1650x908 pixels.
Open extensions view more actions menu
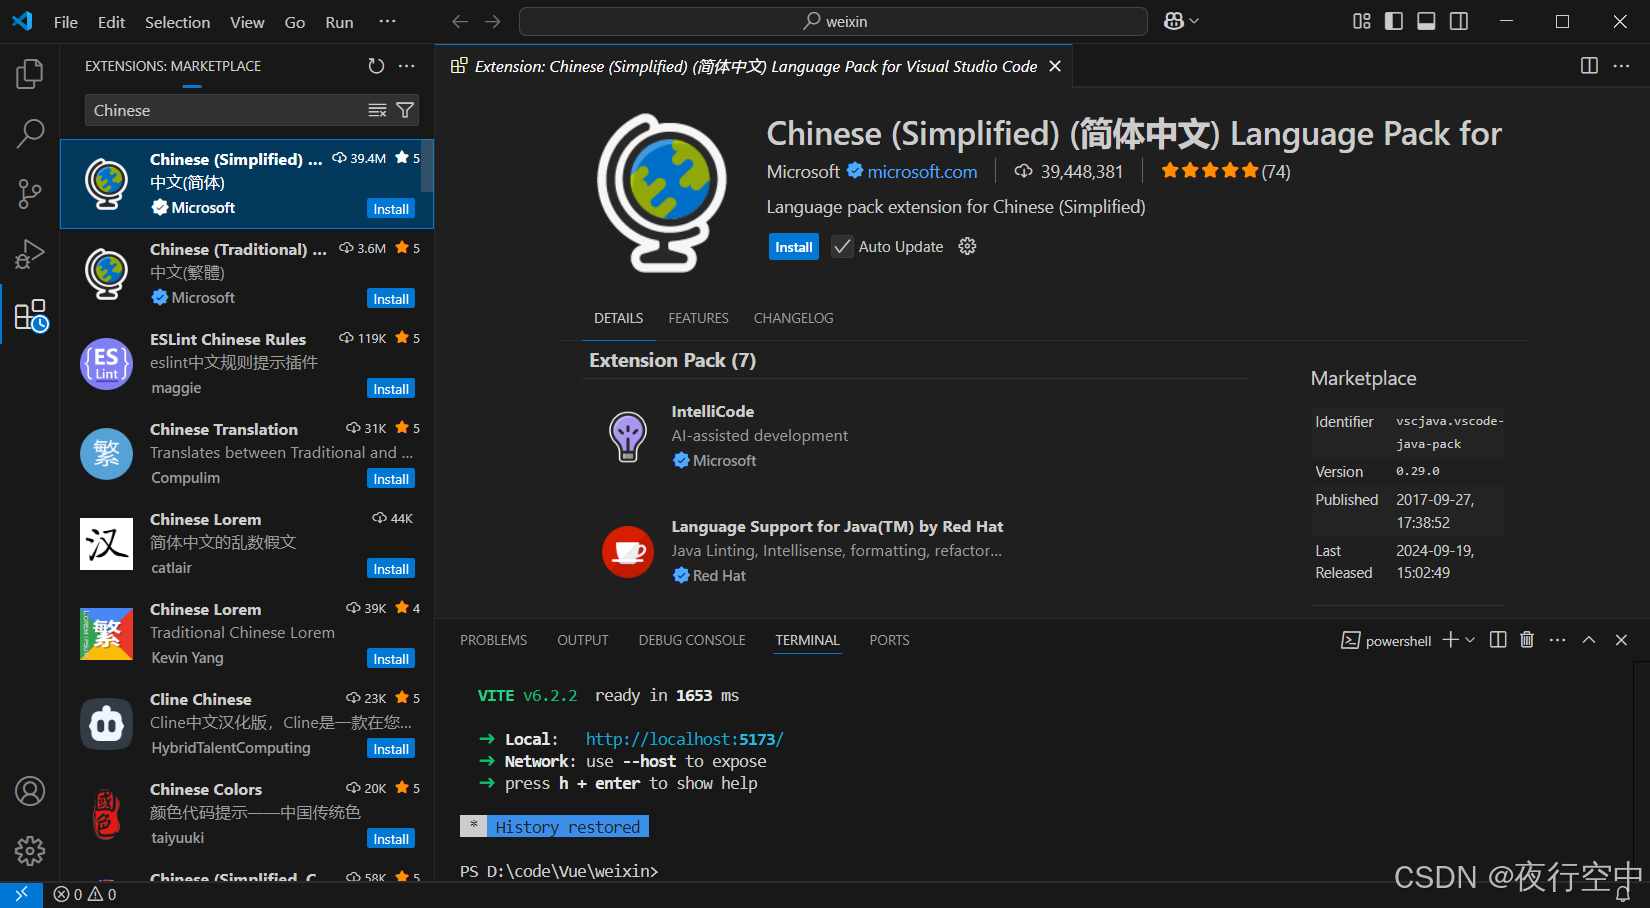pos(406,66)
